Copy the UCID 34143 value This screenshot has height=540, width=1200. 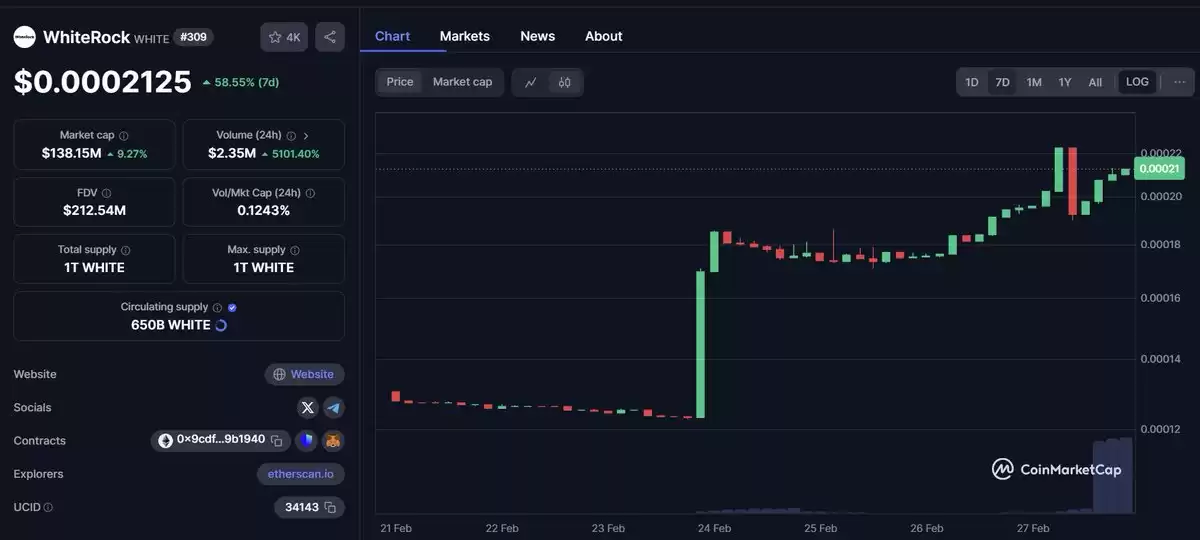329,507
